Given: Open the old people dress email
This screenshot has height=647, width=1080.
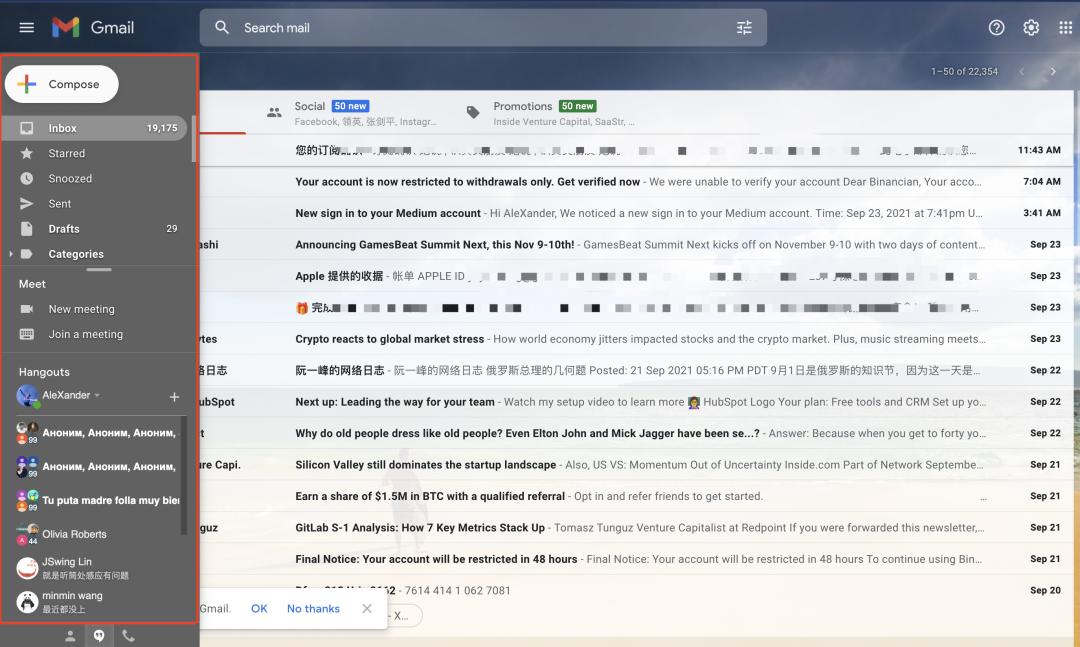Looking at the screenshot, I should [x=637, y=433].
